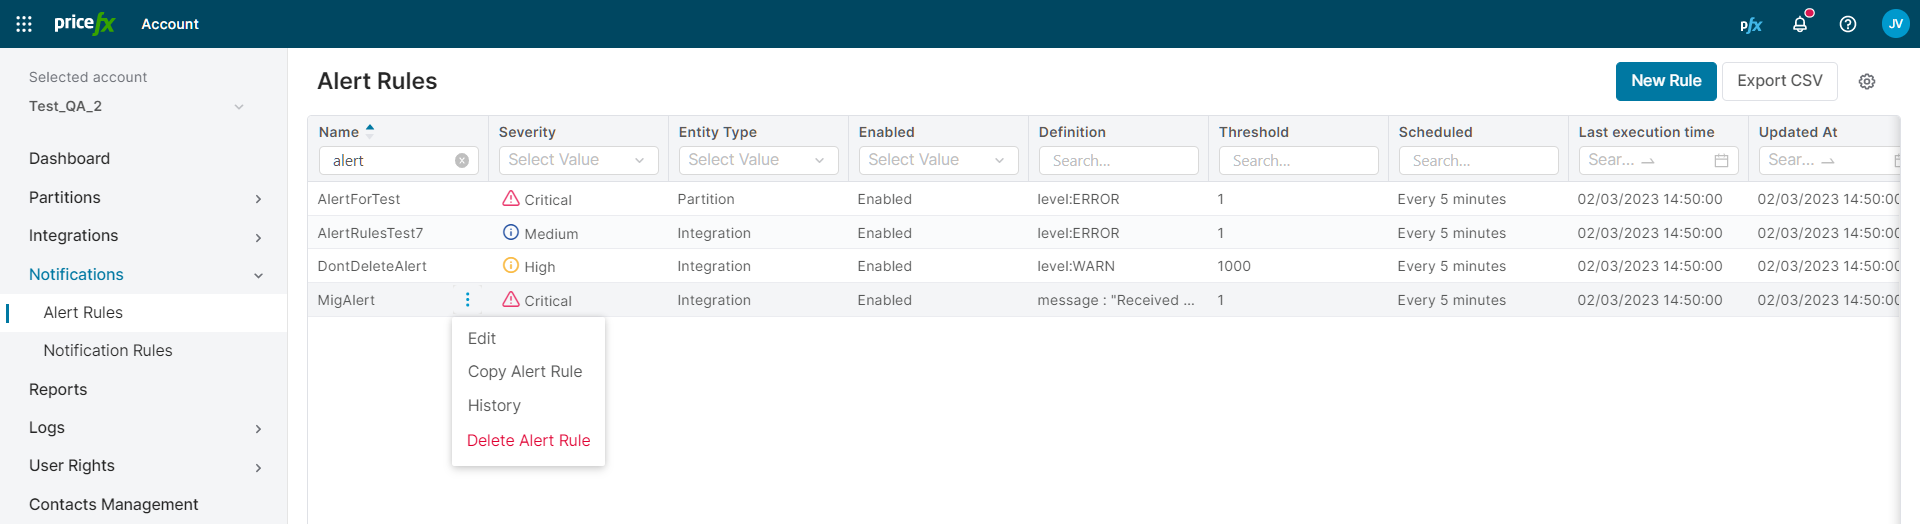
Task: Click the Export CSV button
Action: pos(1779,81)
